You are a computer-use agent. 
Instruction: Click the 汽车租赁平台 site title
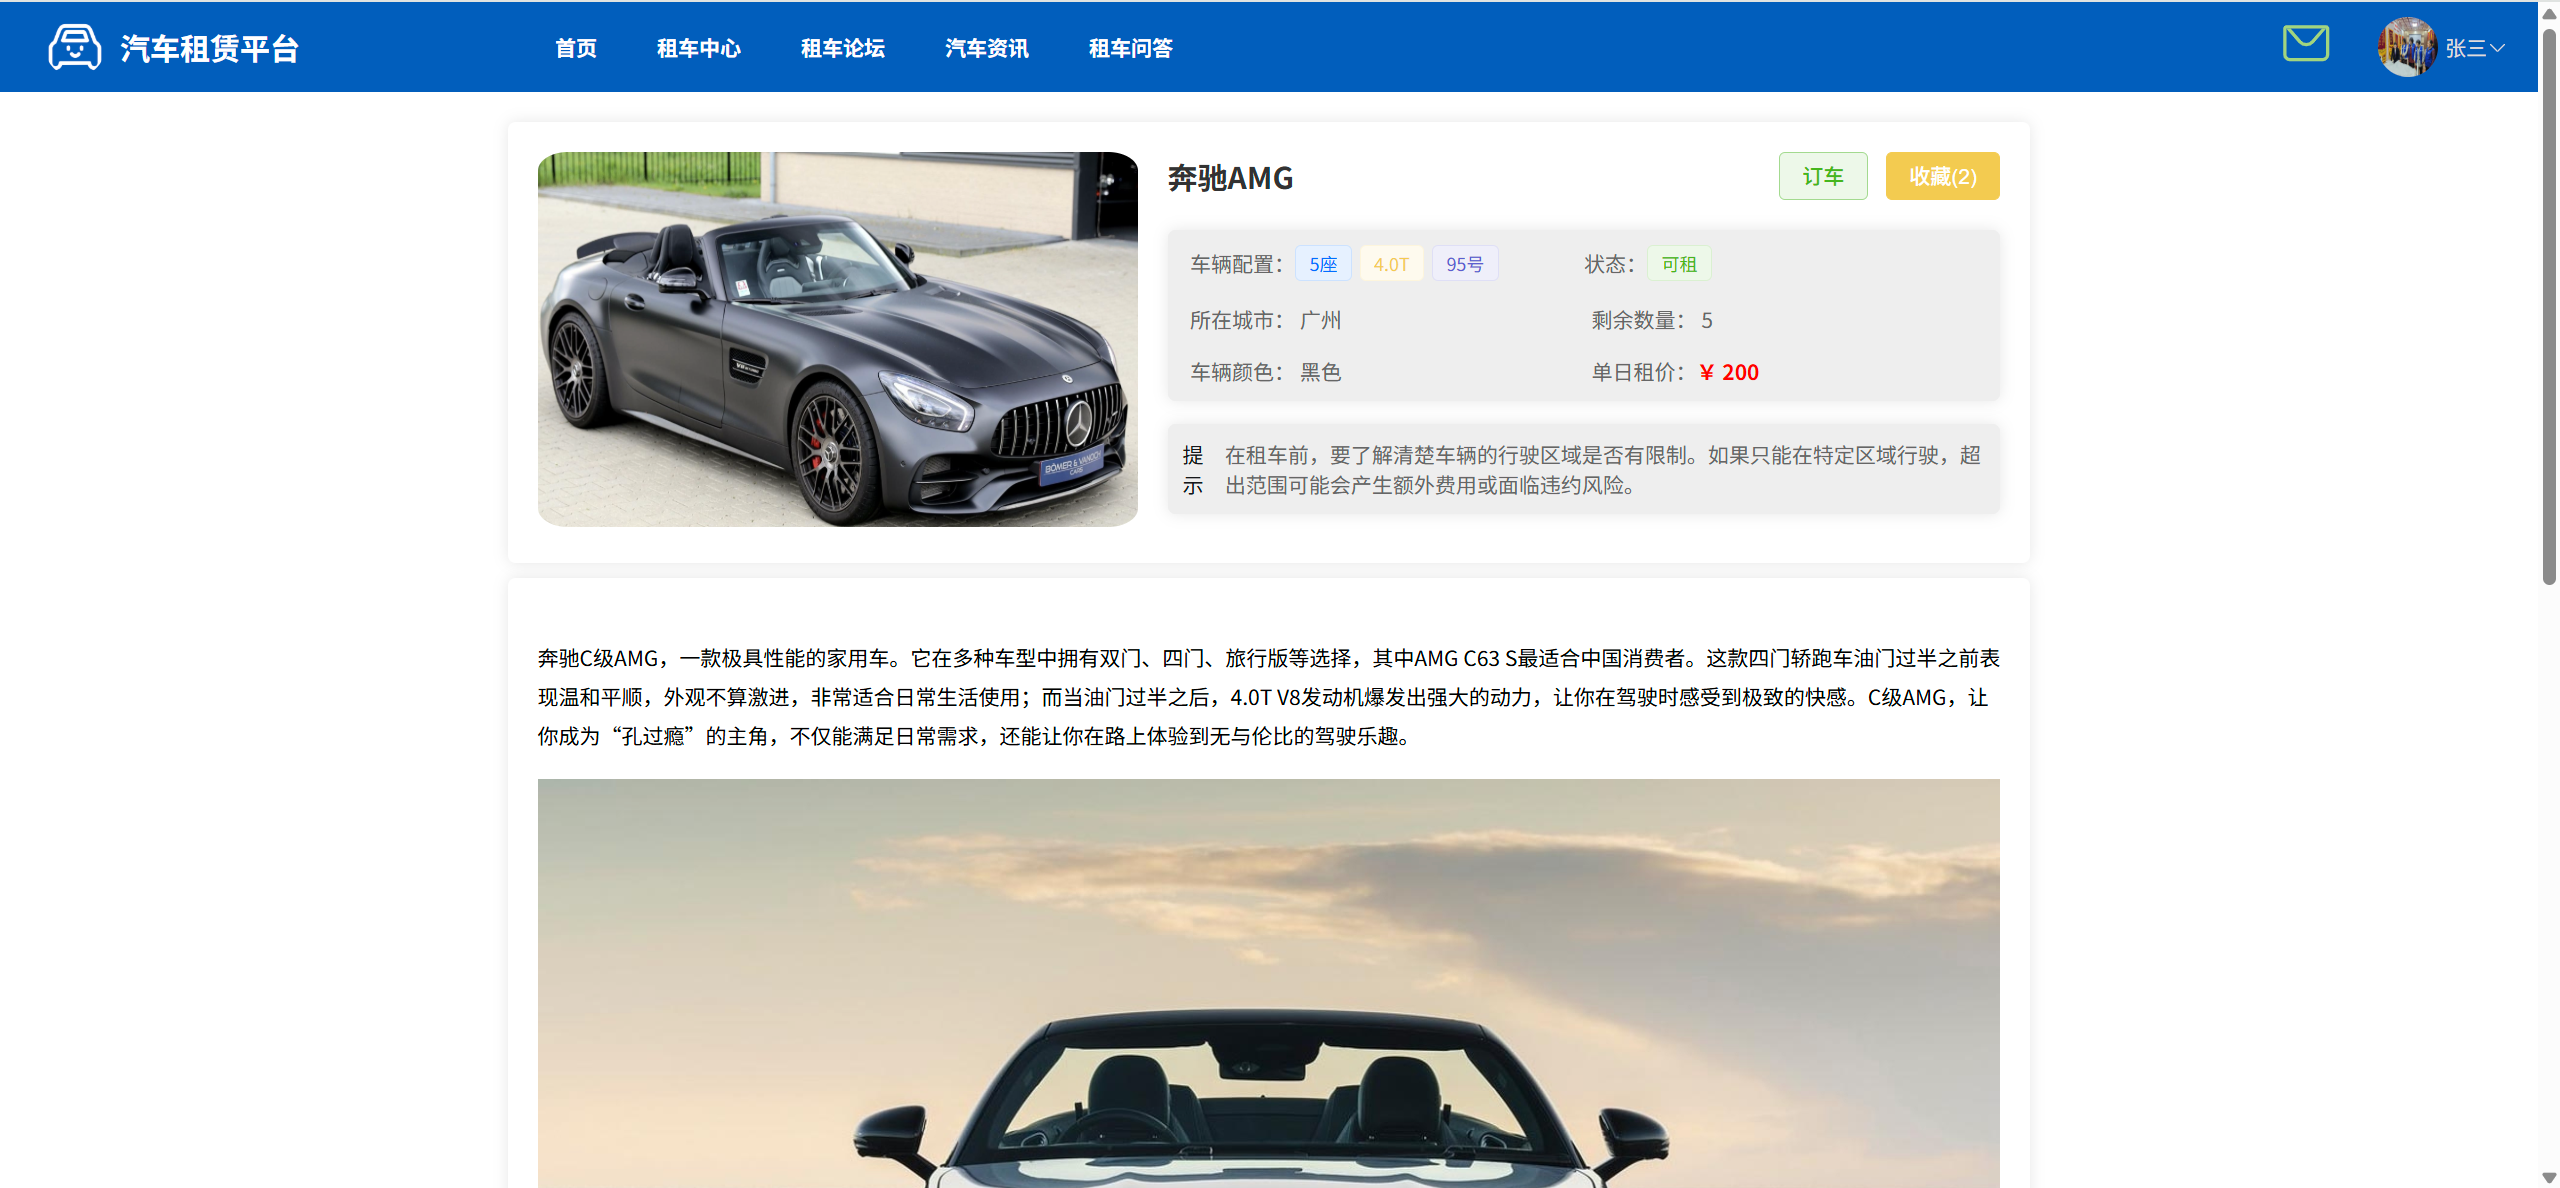point(209,48)
